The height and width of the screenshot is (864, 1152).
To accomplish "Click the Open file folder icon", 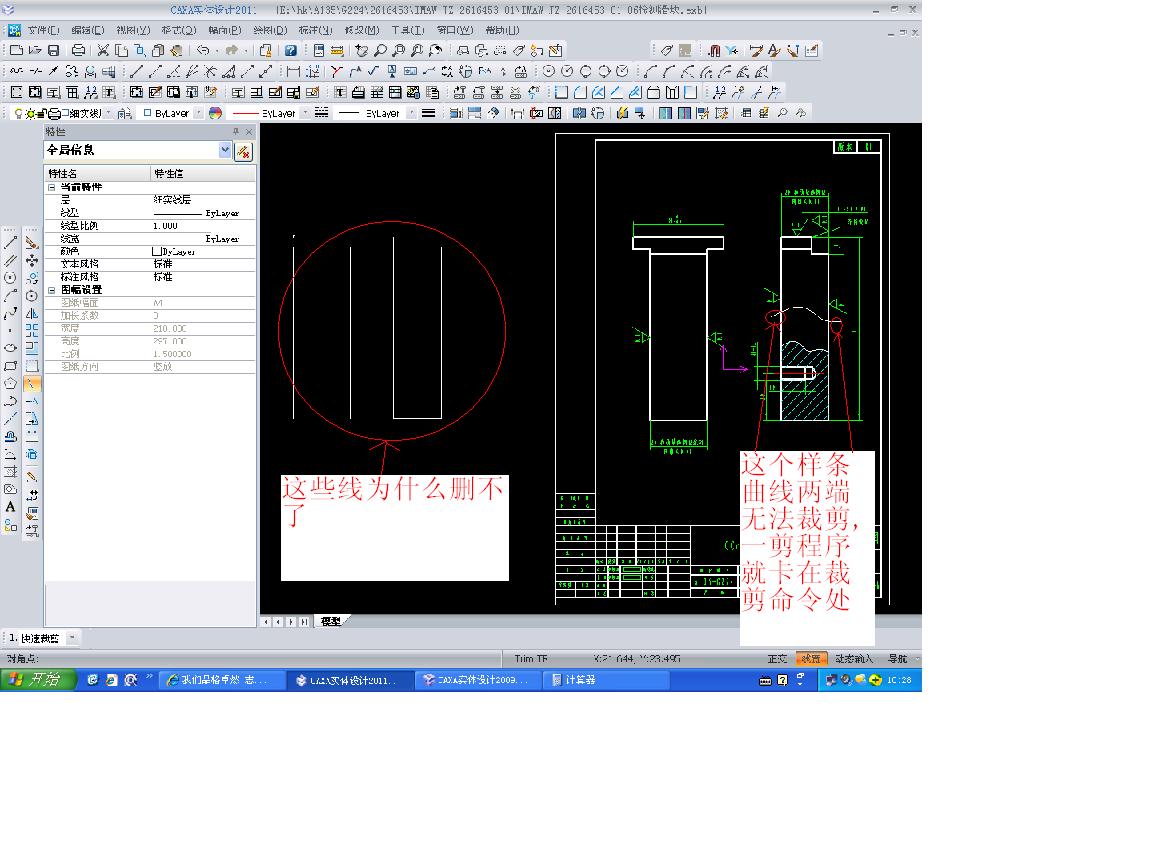I will pyautogui.click(x=35, y=50).
